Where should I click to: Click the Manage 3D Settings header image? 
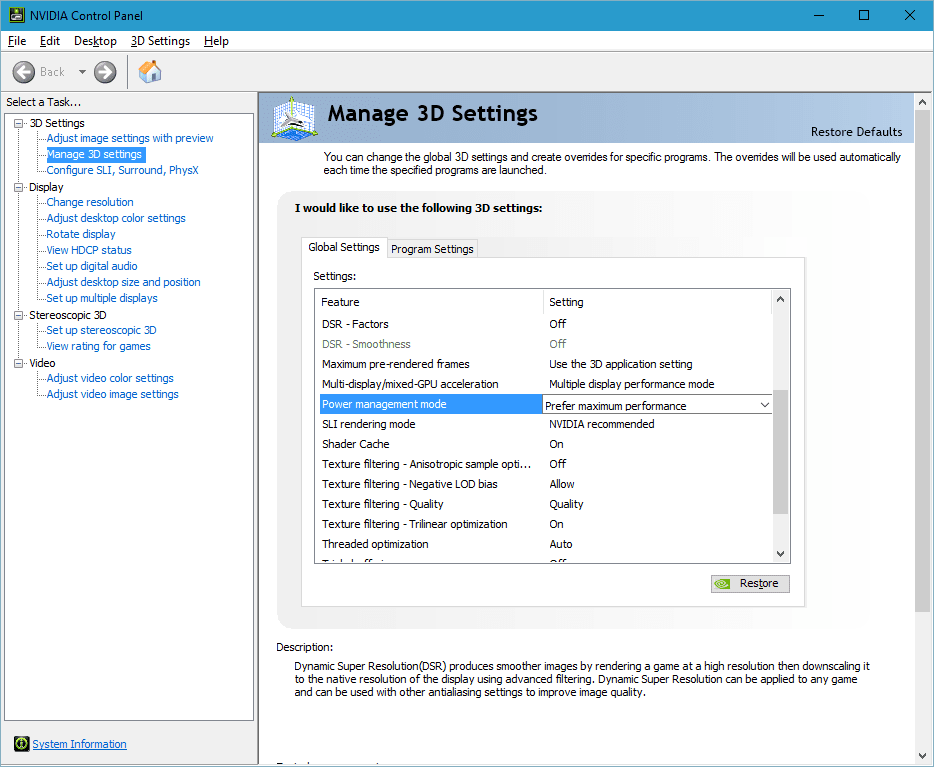tap(294, 118)
